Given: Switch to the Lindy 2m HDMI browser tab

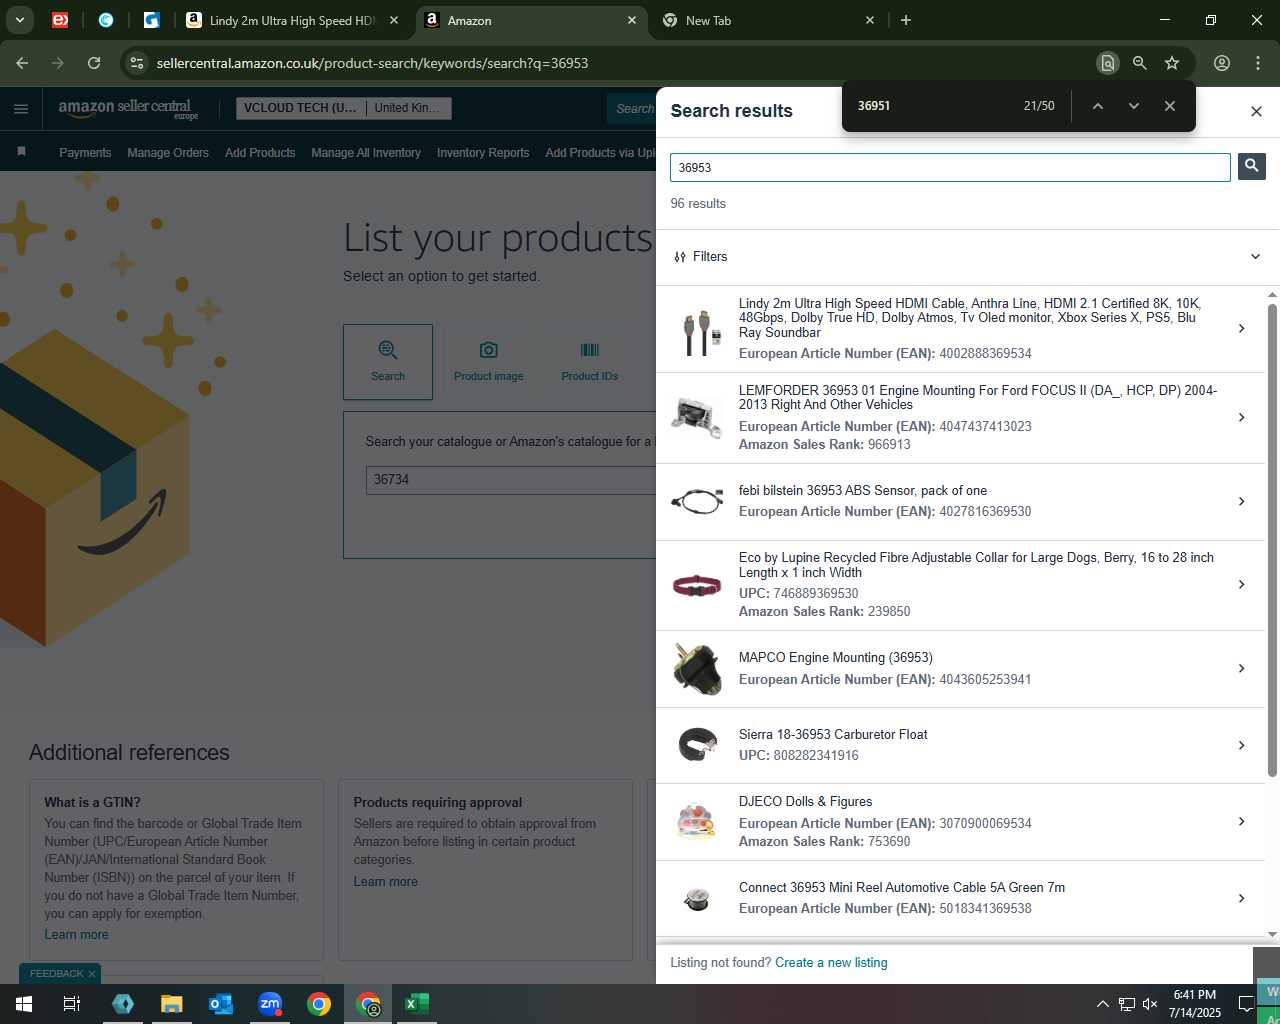Looking at the screenshot, I should click(292, 20).
